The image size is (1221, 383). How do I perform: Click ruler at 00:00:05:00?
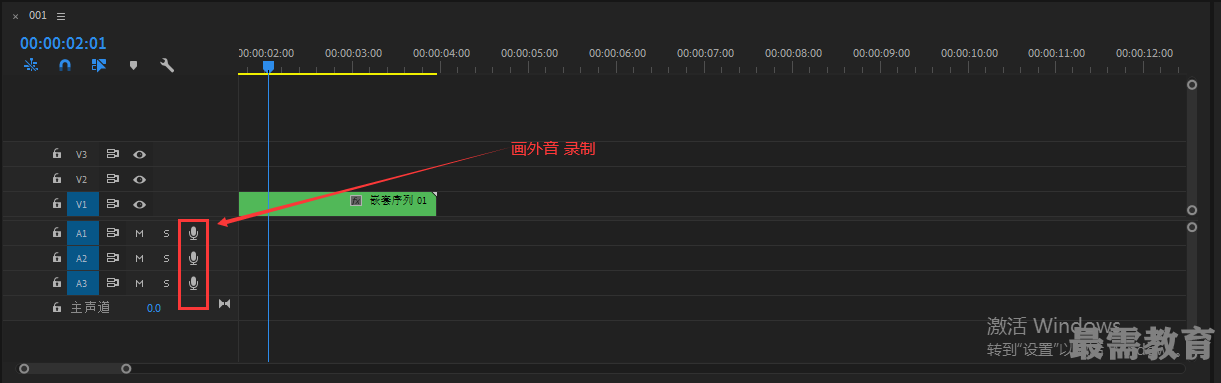529,53
